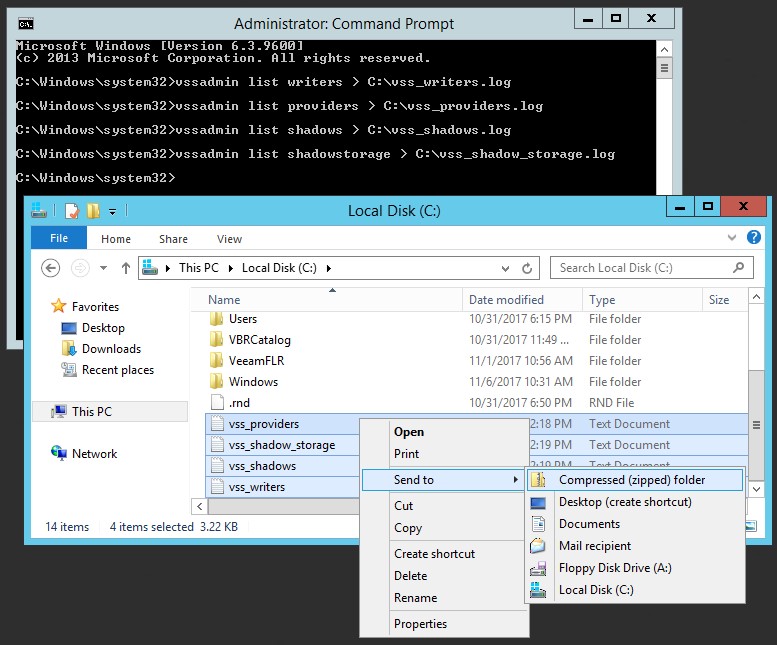The width and height of the screenshot is (777, 645).
Task: Click the search magnifier icon
Action: [738, 268]
